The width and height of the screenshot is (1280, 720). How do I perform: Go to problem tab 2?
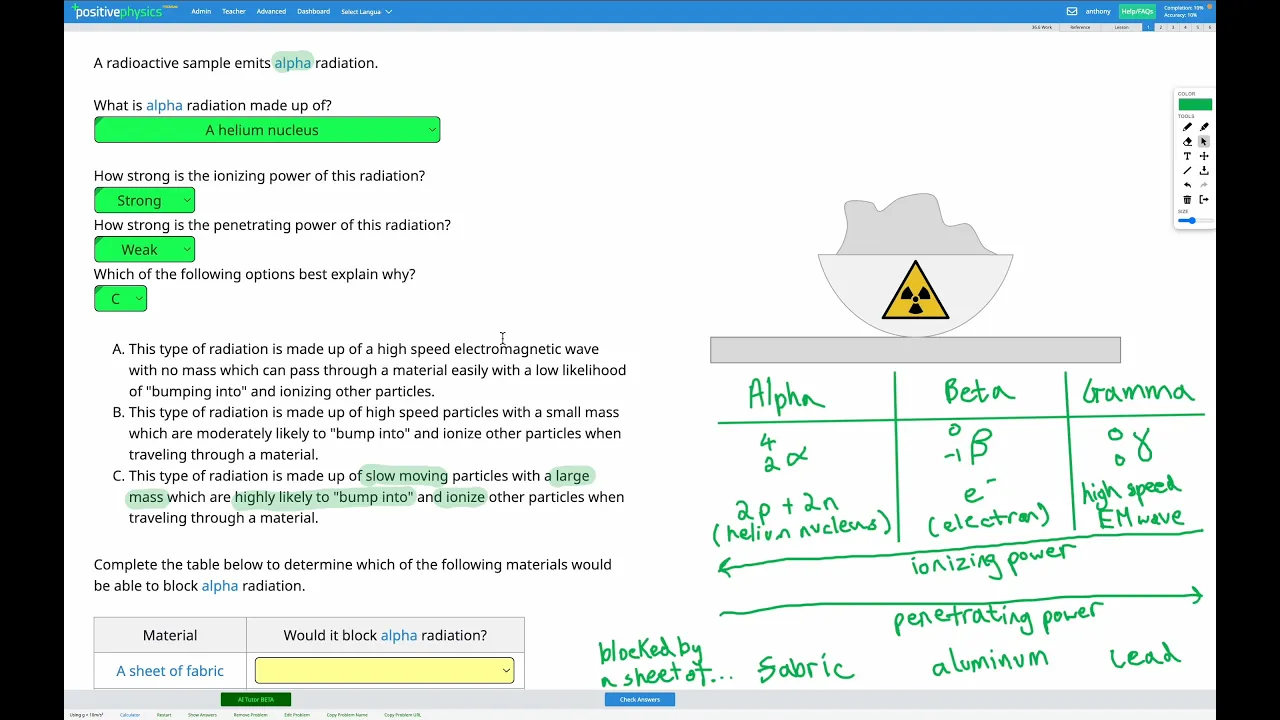pos(1160,27)
